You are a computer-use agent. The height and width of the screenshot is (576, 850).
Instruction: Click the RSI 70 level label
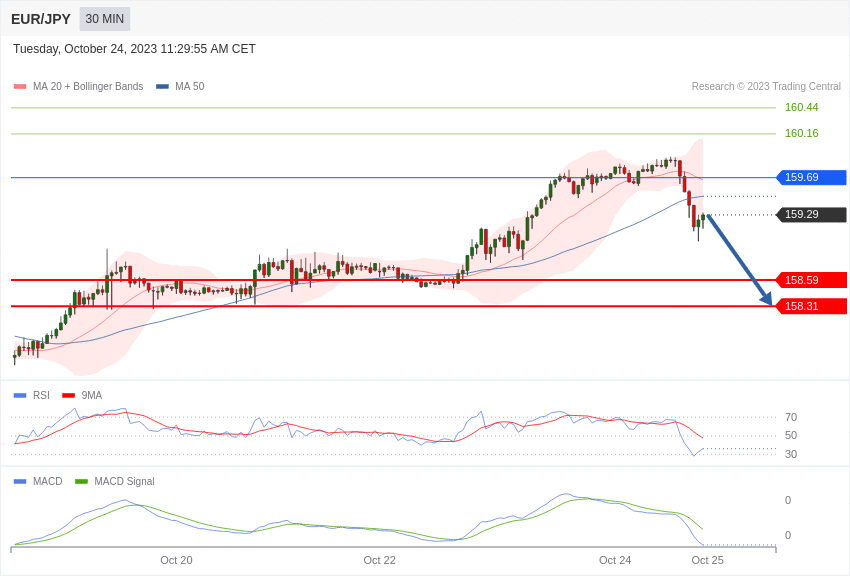791,417
